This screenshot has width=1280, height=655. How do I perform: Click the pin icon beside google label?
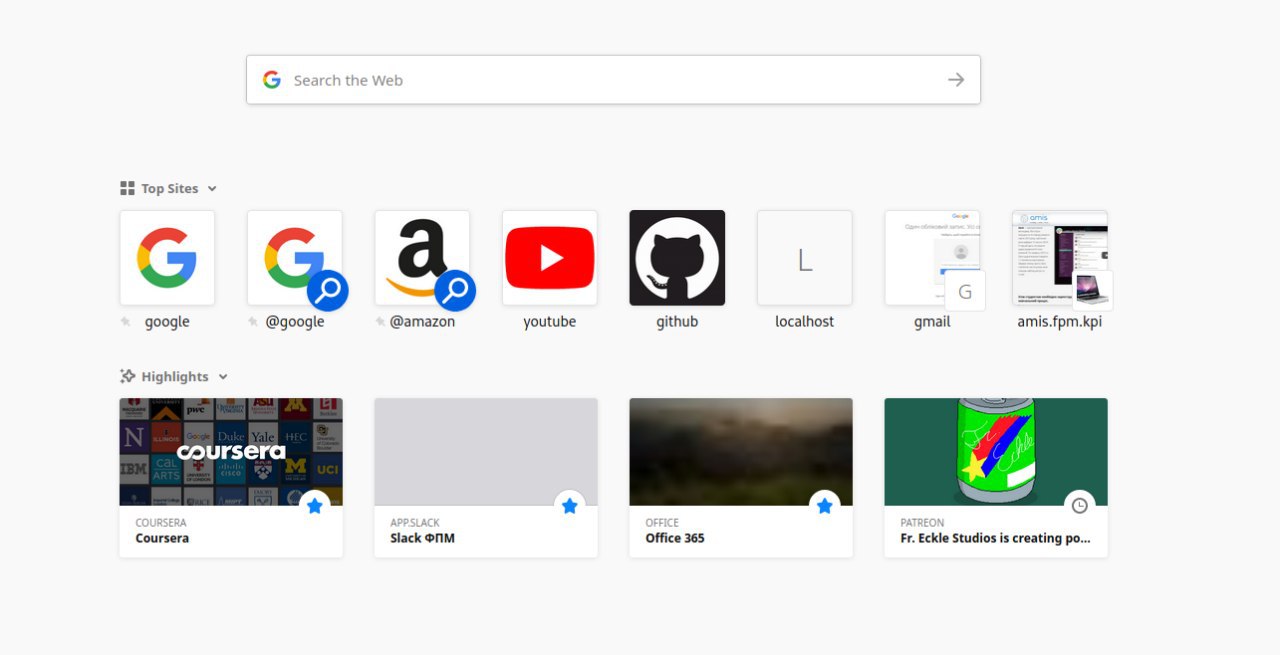126,322
